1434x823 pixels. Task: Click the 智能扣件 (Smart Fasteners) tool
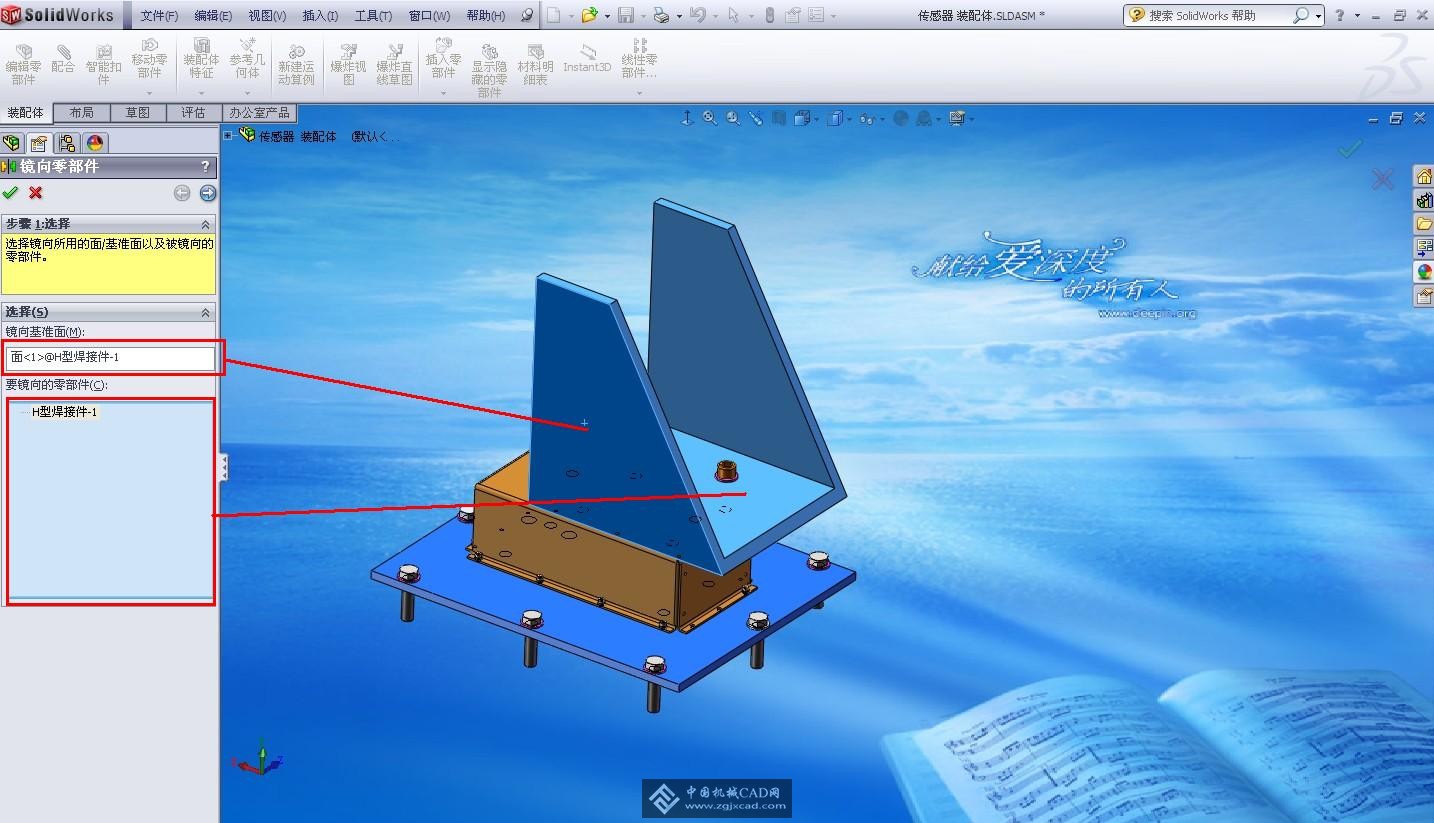103,65
